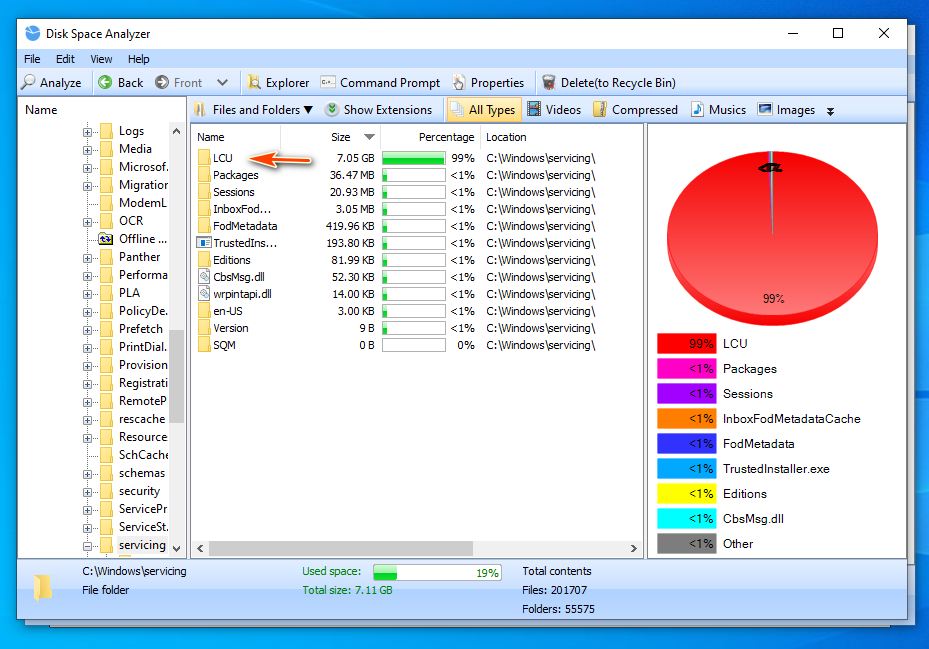Click the Used space 19% bar
This screenshot has height=649, width=929.
click(437, 573)
